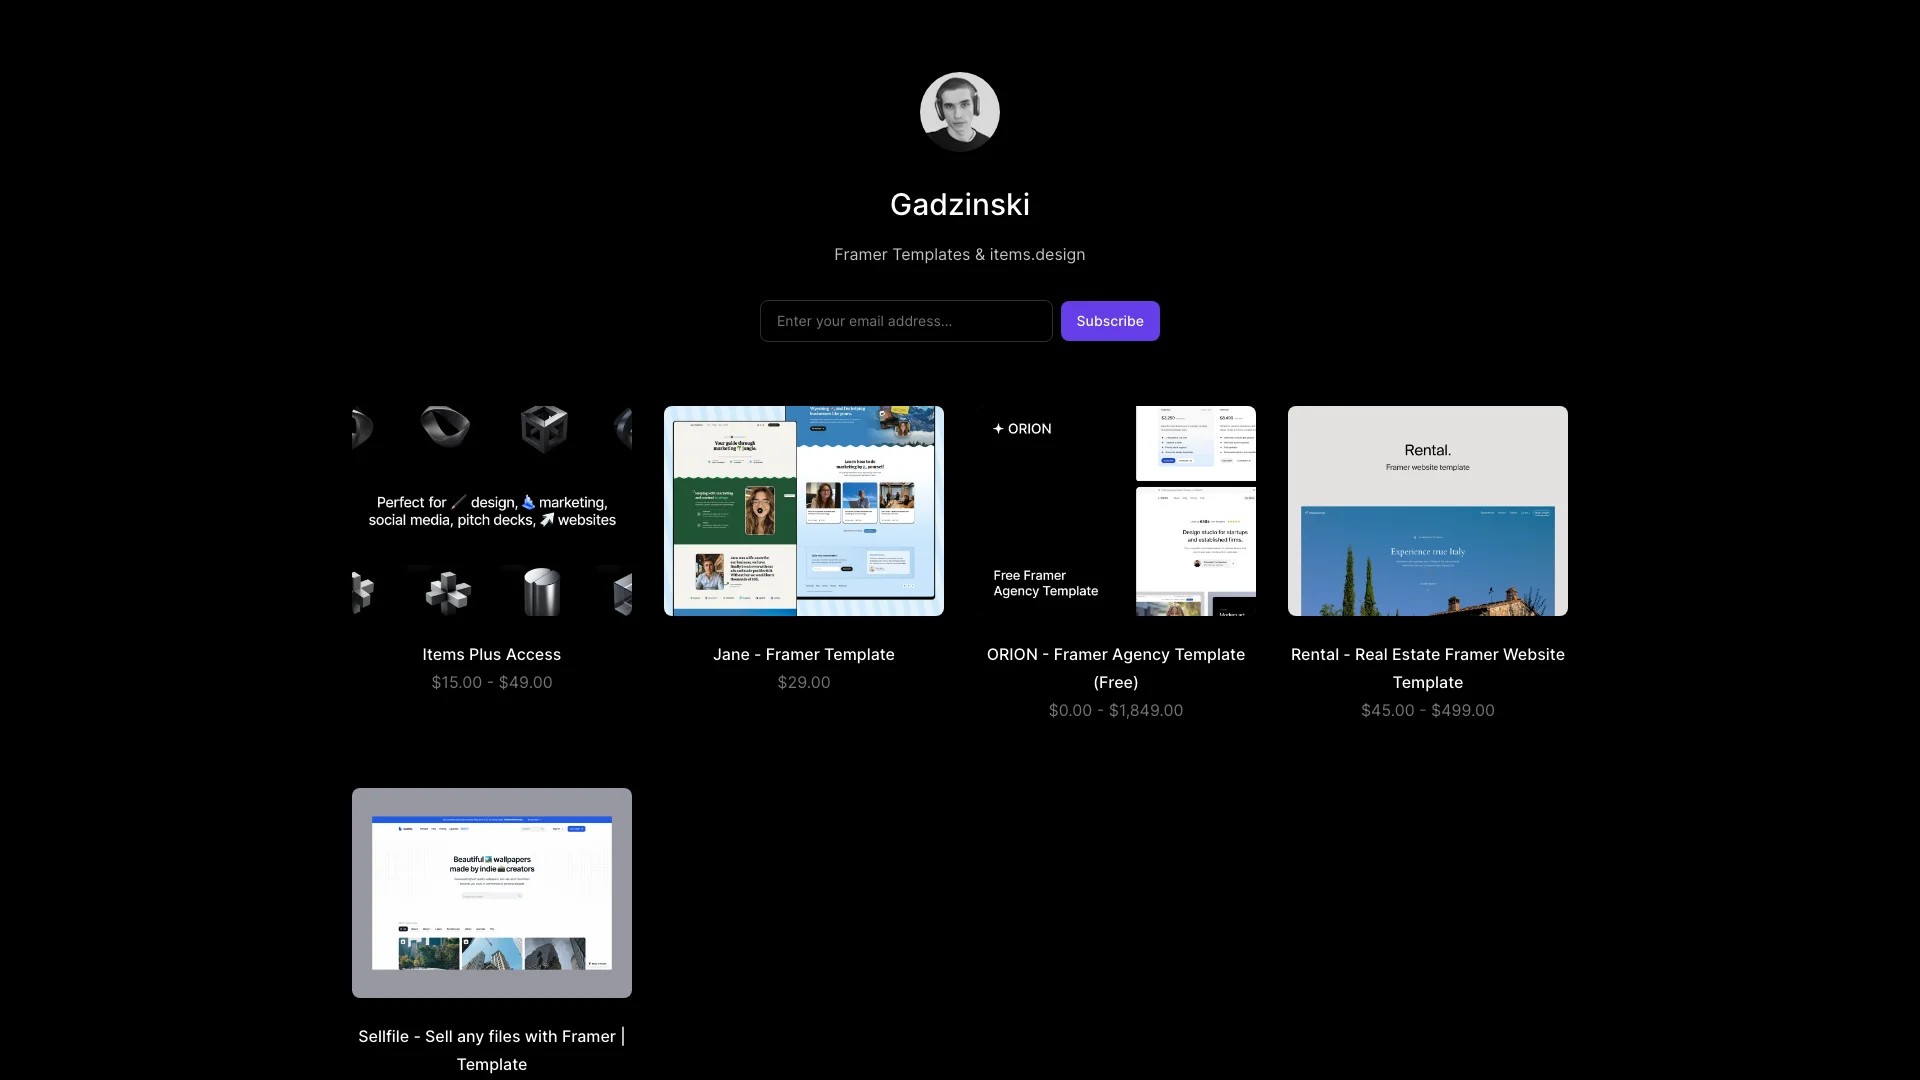The height and width of the screenshot is (1080, 1920).
Task: Open the Items Plus Access thumbnail
Action: pos(492,511)
